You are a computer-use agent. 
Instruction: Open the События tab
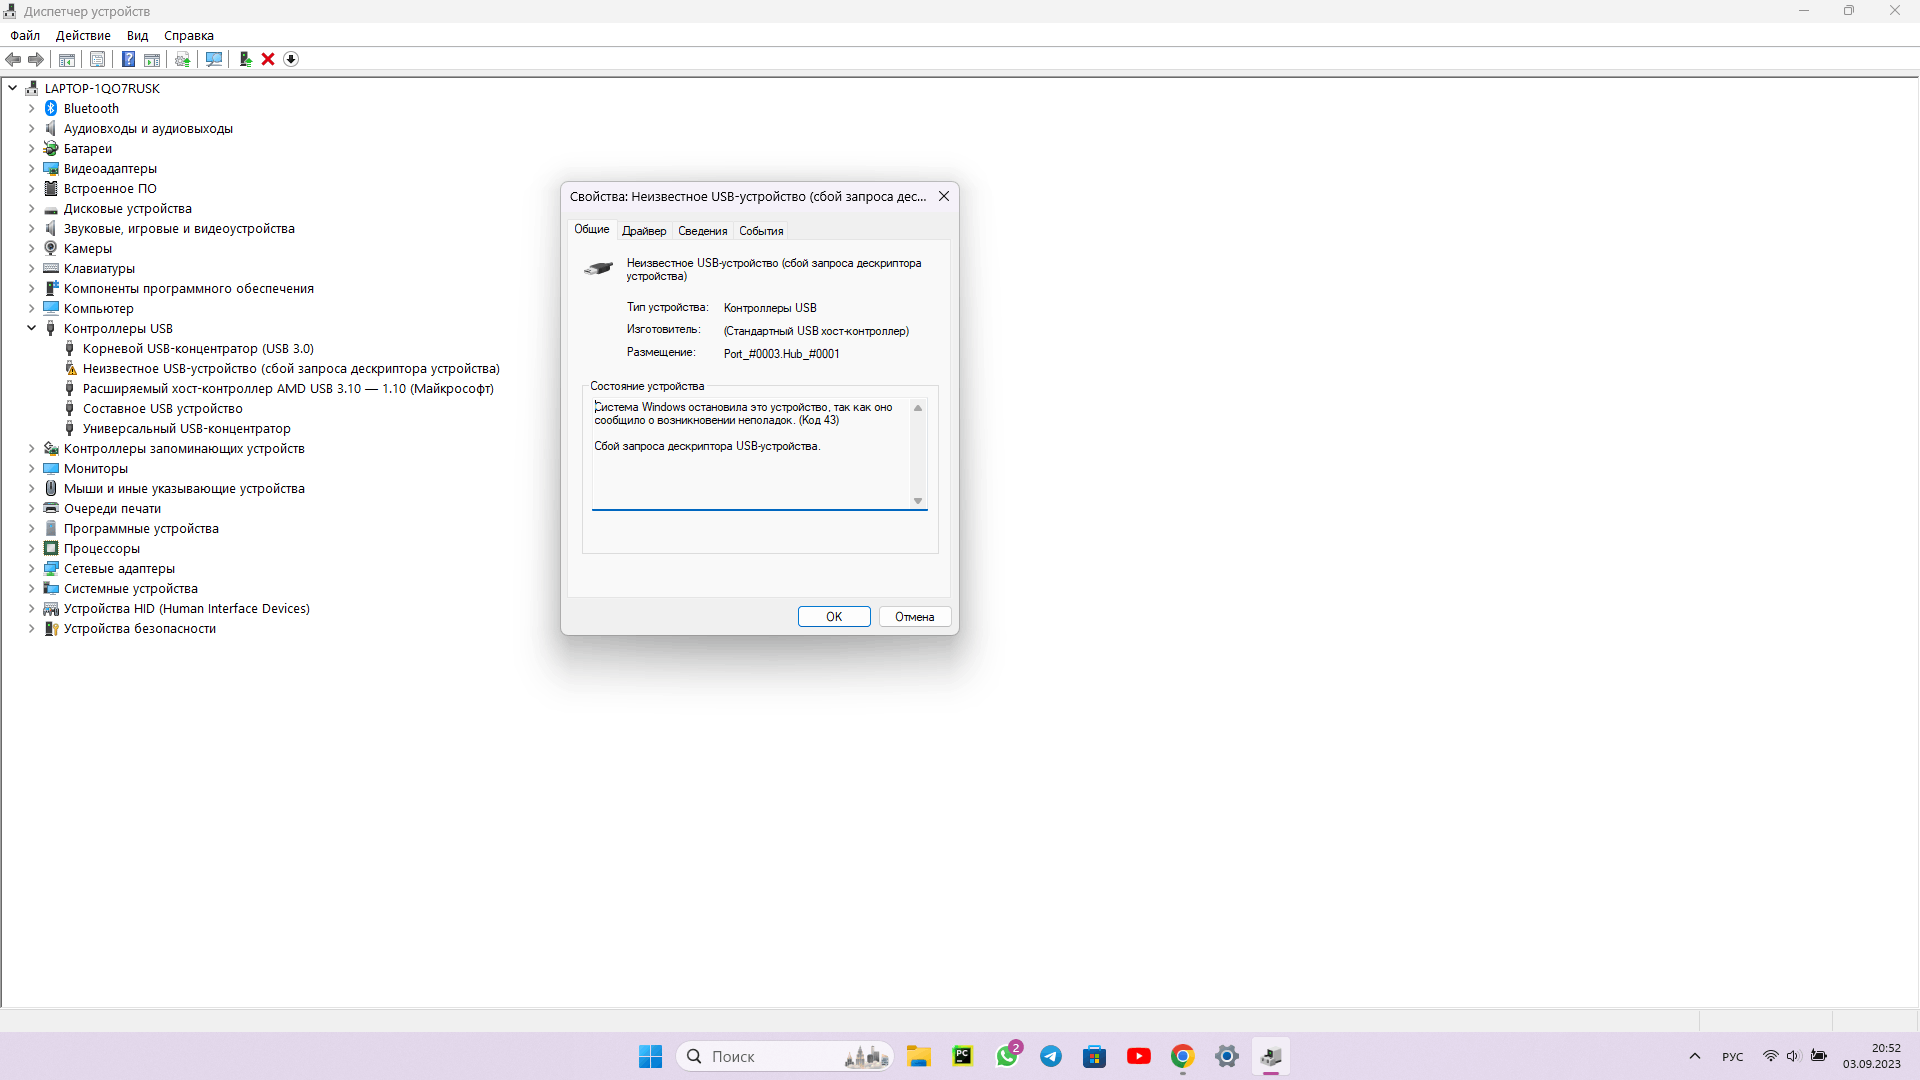pos(761,231)
